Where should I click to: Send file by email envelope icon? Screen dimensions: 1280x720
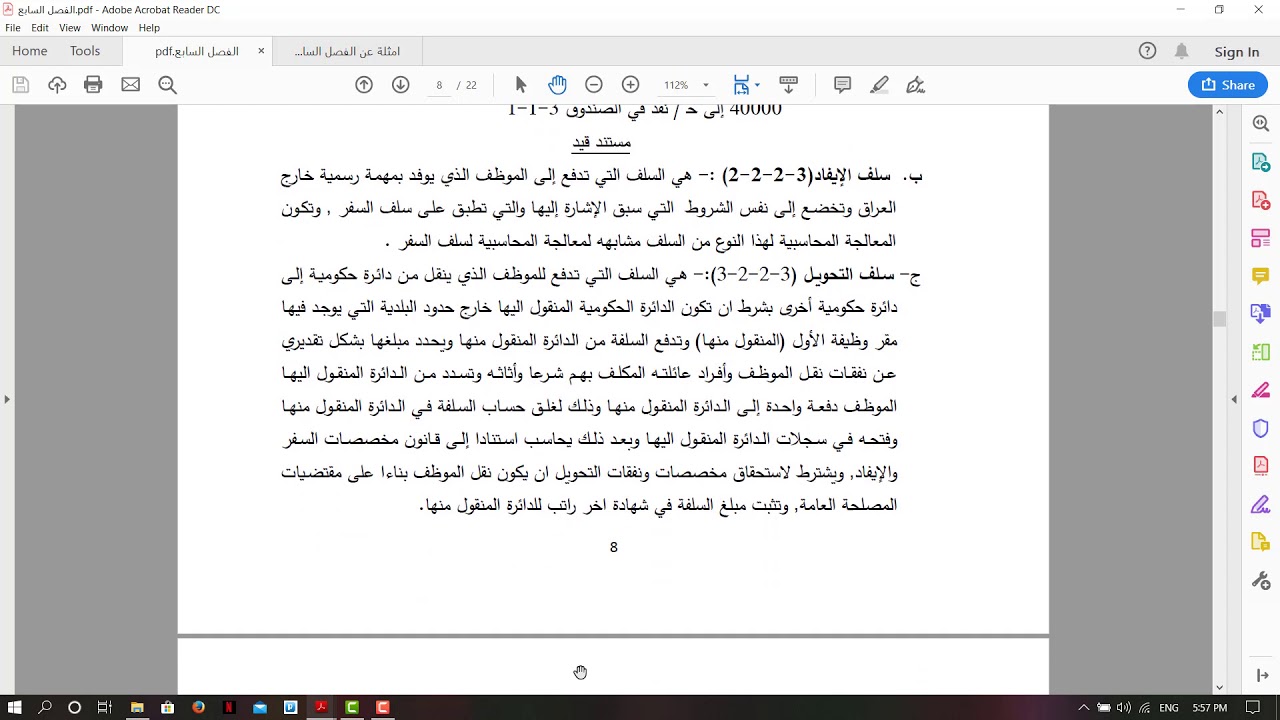point(130,85)
